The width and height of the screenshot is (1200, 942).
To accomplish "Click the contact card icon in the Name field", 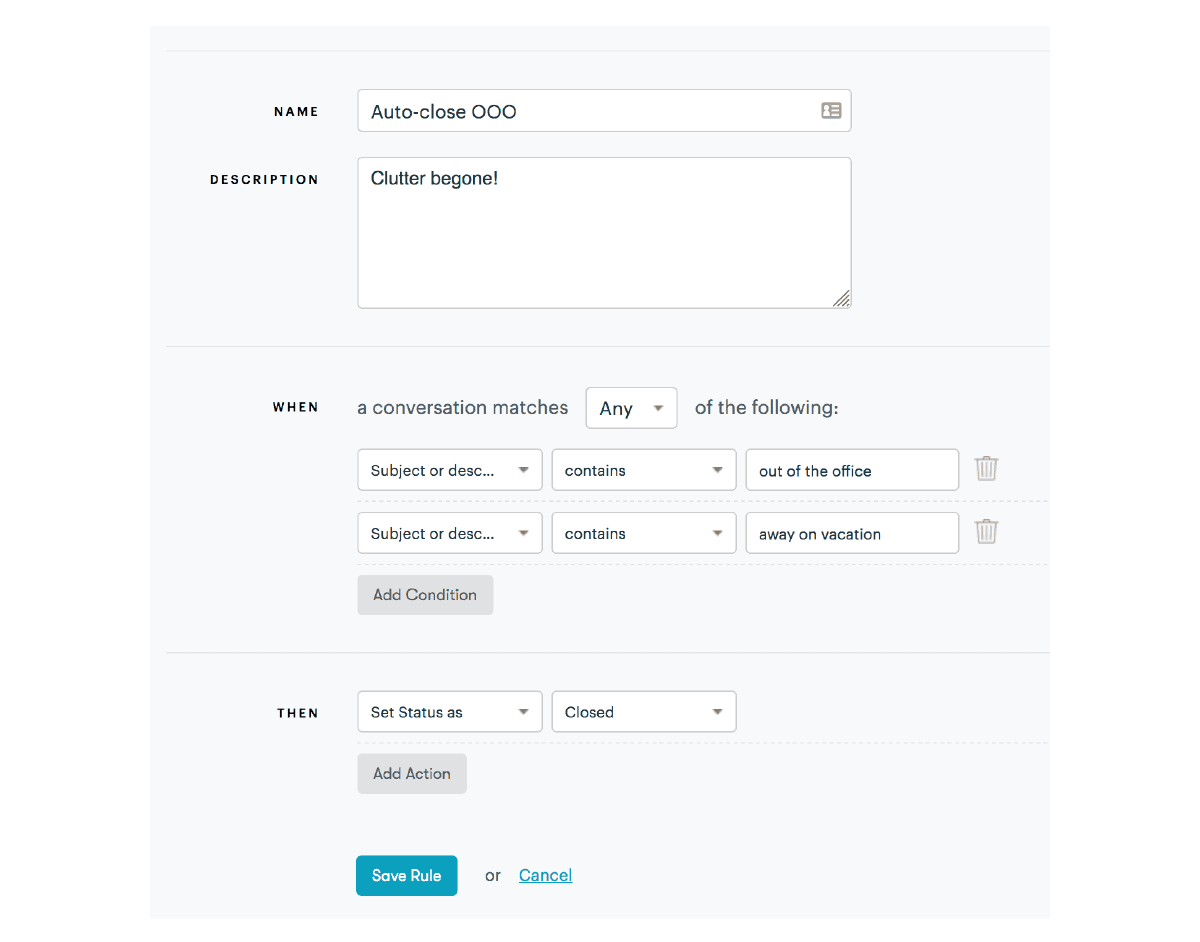I will coord(831,111).
